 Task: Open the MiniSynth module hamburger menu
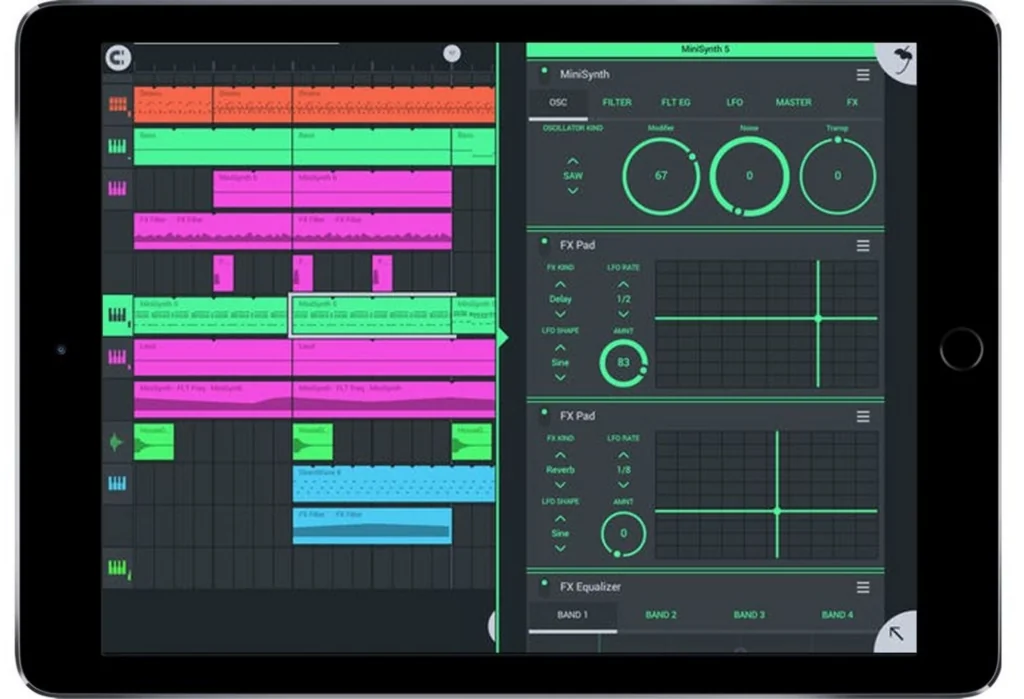tap(863, 75)
